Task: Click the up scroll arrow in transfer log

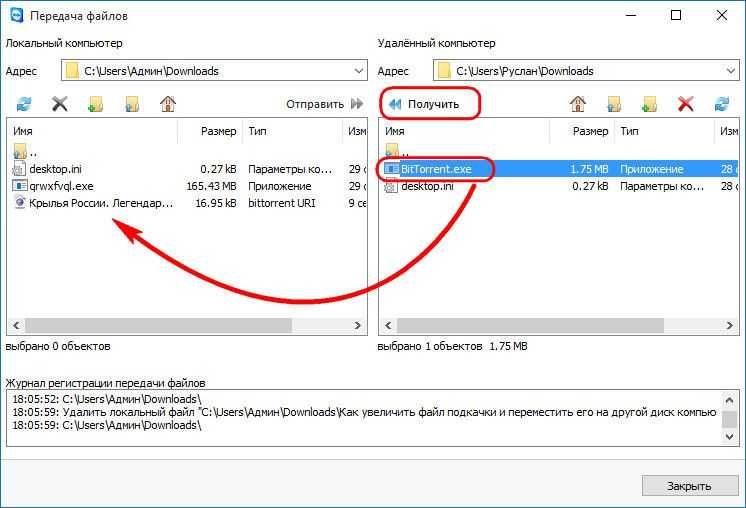Action: click(729, 401)
